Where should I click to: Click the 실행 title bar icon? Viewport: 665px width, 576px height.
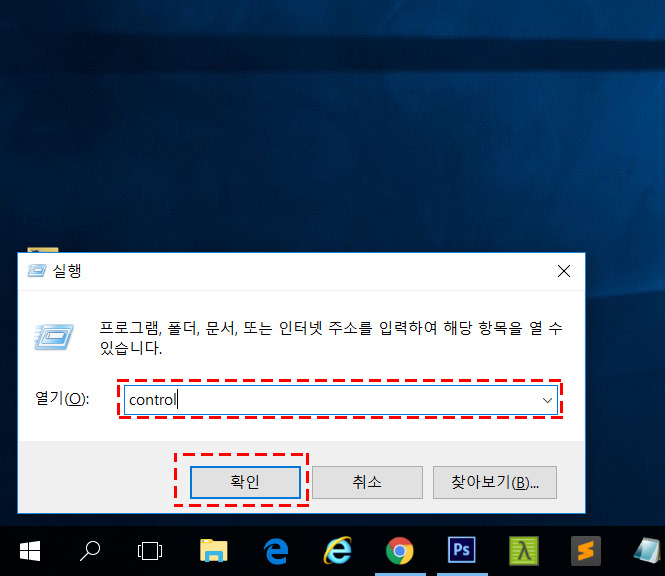[36, 271]
